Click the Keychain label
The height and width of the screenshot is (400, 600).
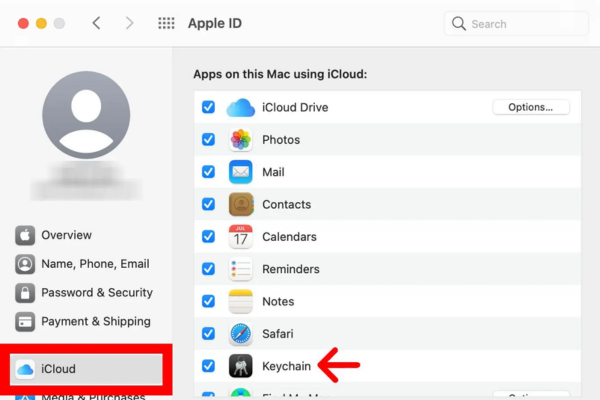click(286, 366)
